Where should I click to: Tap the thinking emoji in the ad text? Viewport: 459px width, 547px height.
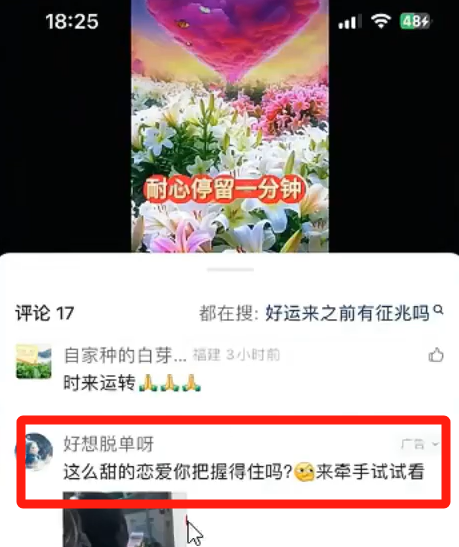coord(304,472)
